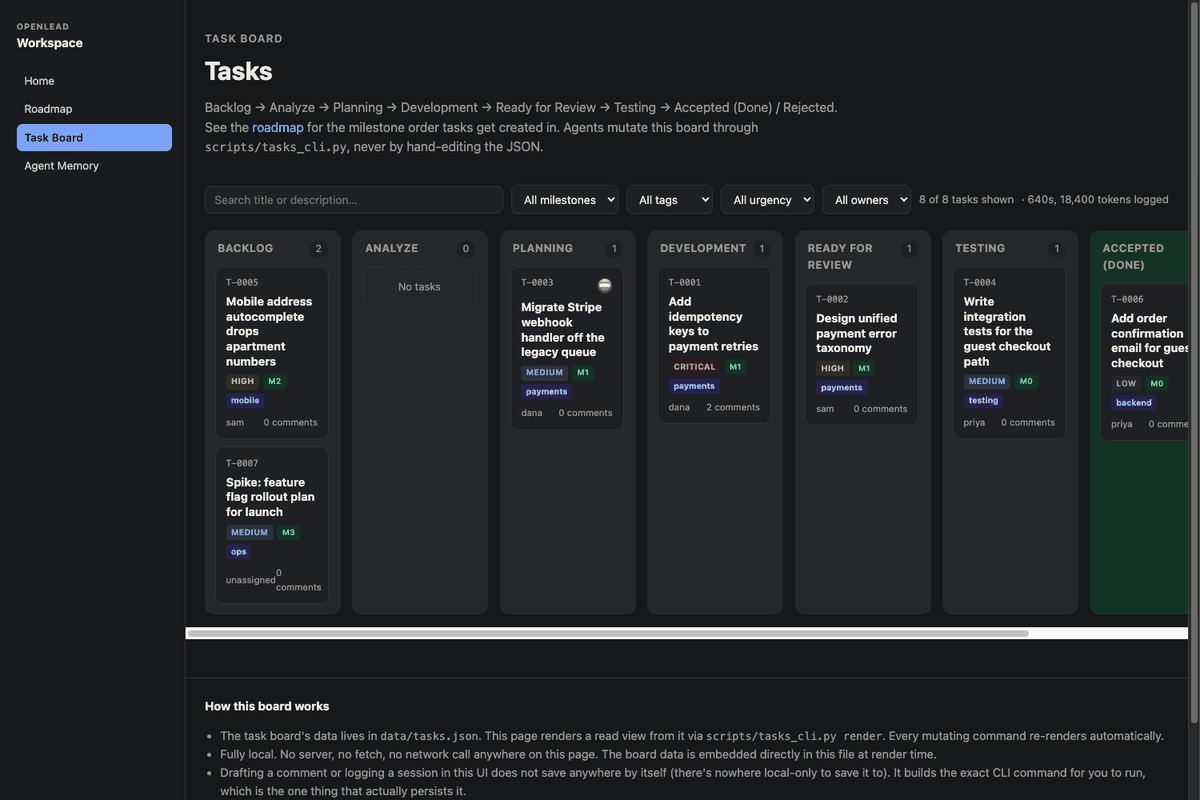Click the T-0004 task ID

pyautogui.click(x=980, y=283)
